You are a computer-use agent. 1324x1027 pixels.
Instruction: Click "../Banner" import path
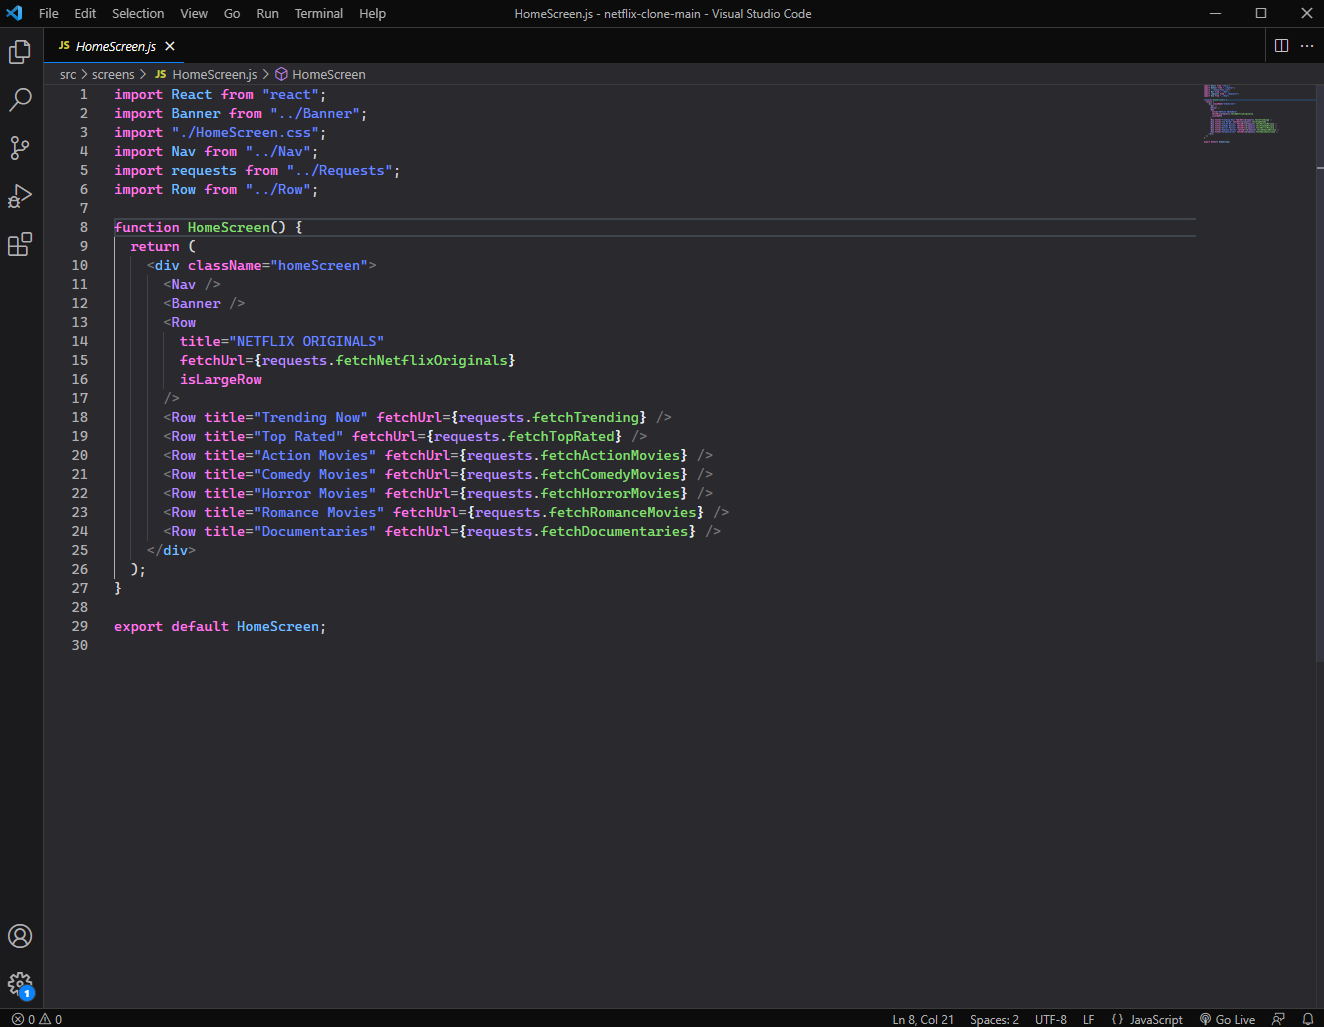click(315, 113)
